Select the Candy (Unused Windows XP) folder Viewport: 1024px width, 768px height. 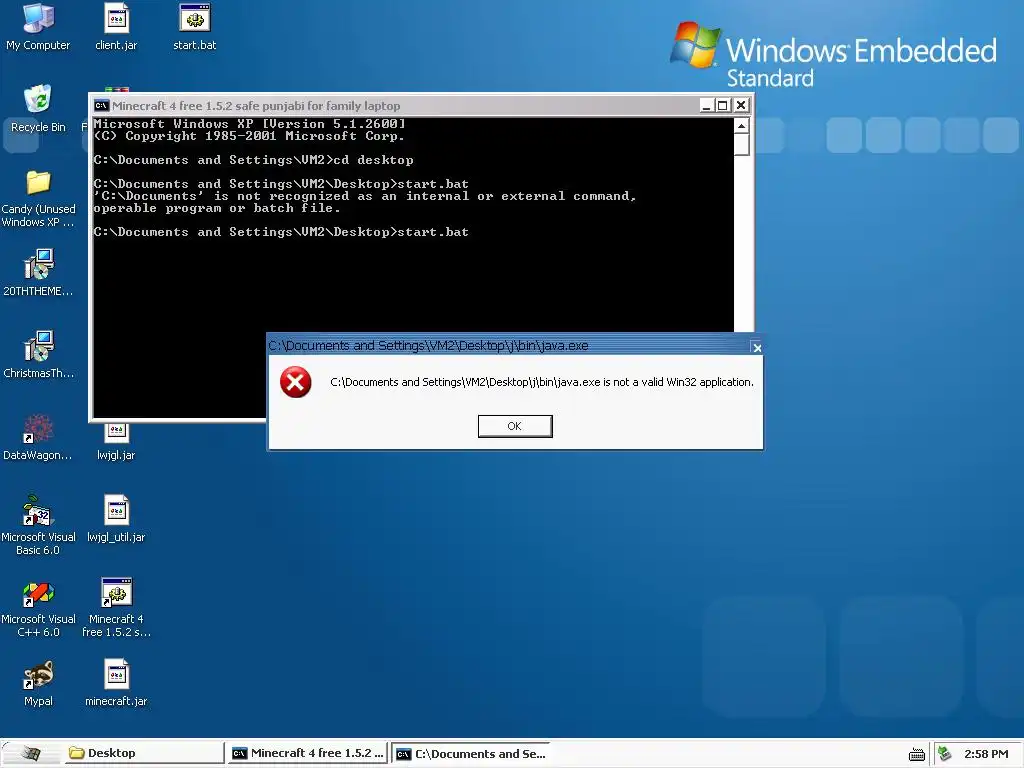pyautogui.click(x=38, y=199)
